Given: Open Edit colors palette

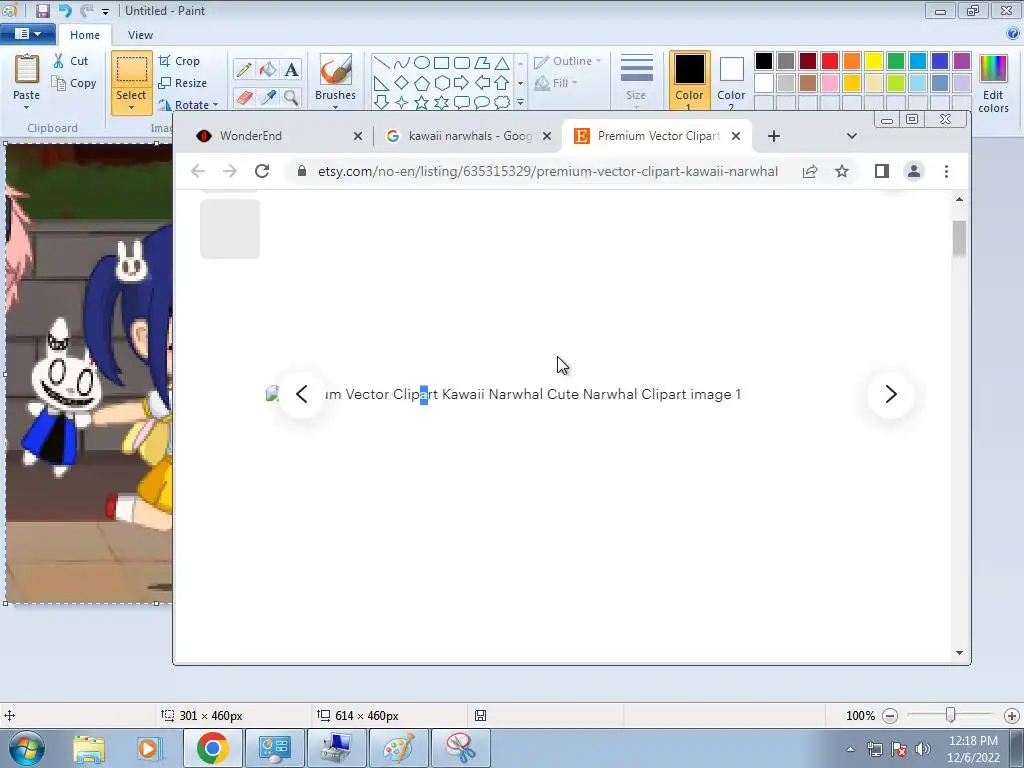Looking at the screenshot, I should [993, 83].
